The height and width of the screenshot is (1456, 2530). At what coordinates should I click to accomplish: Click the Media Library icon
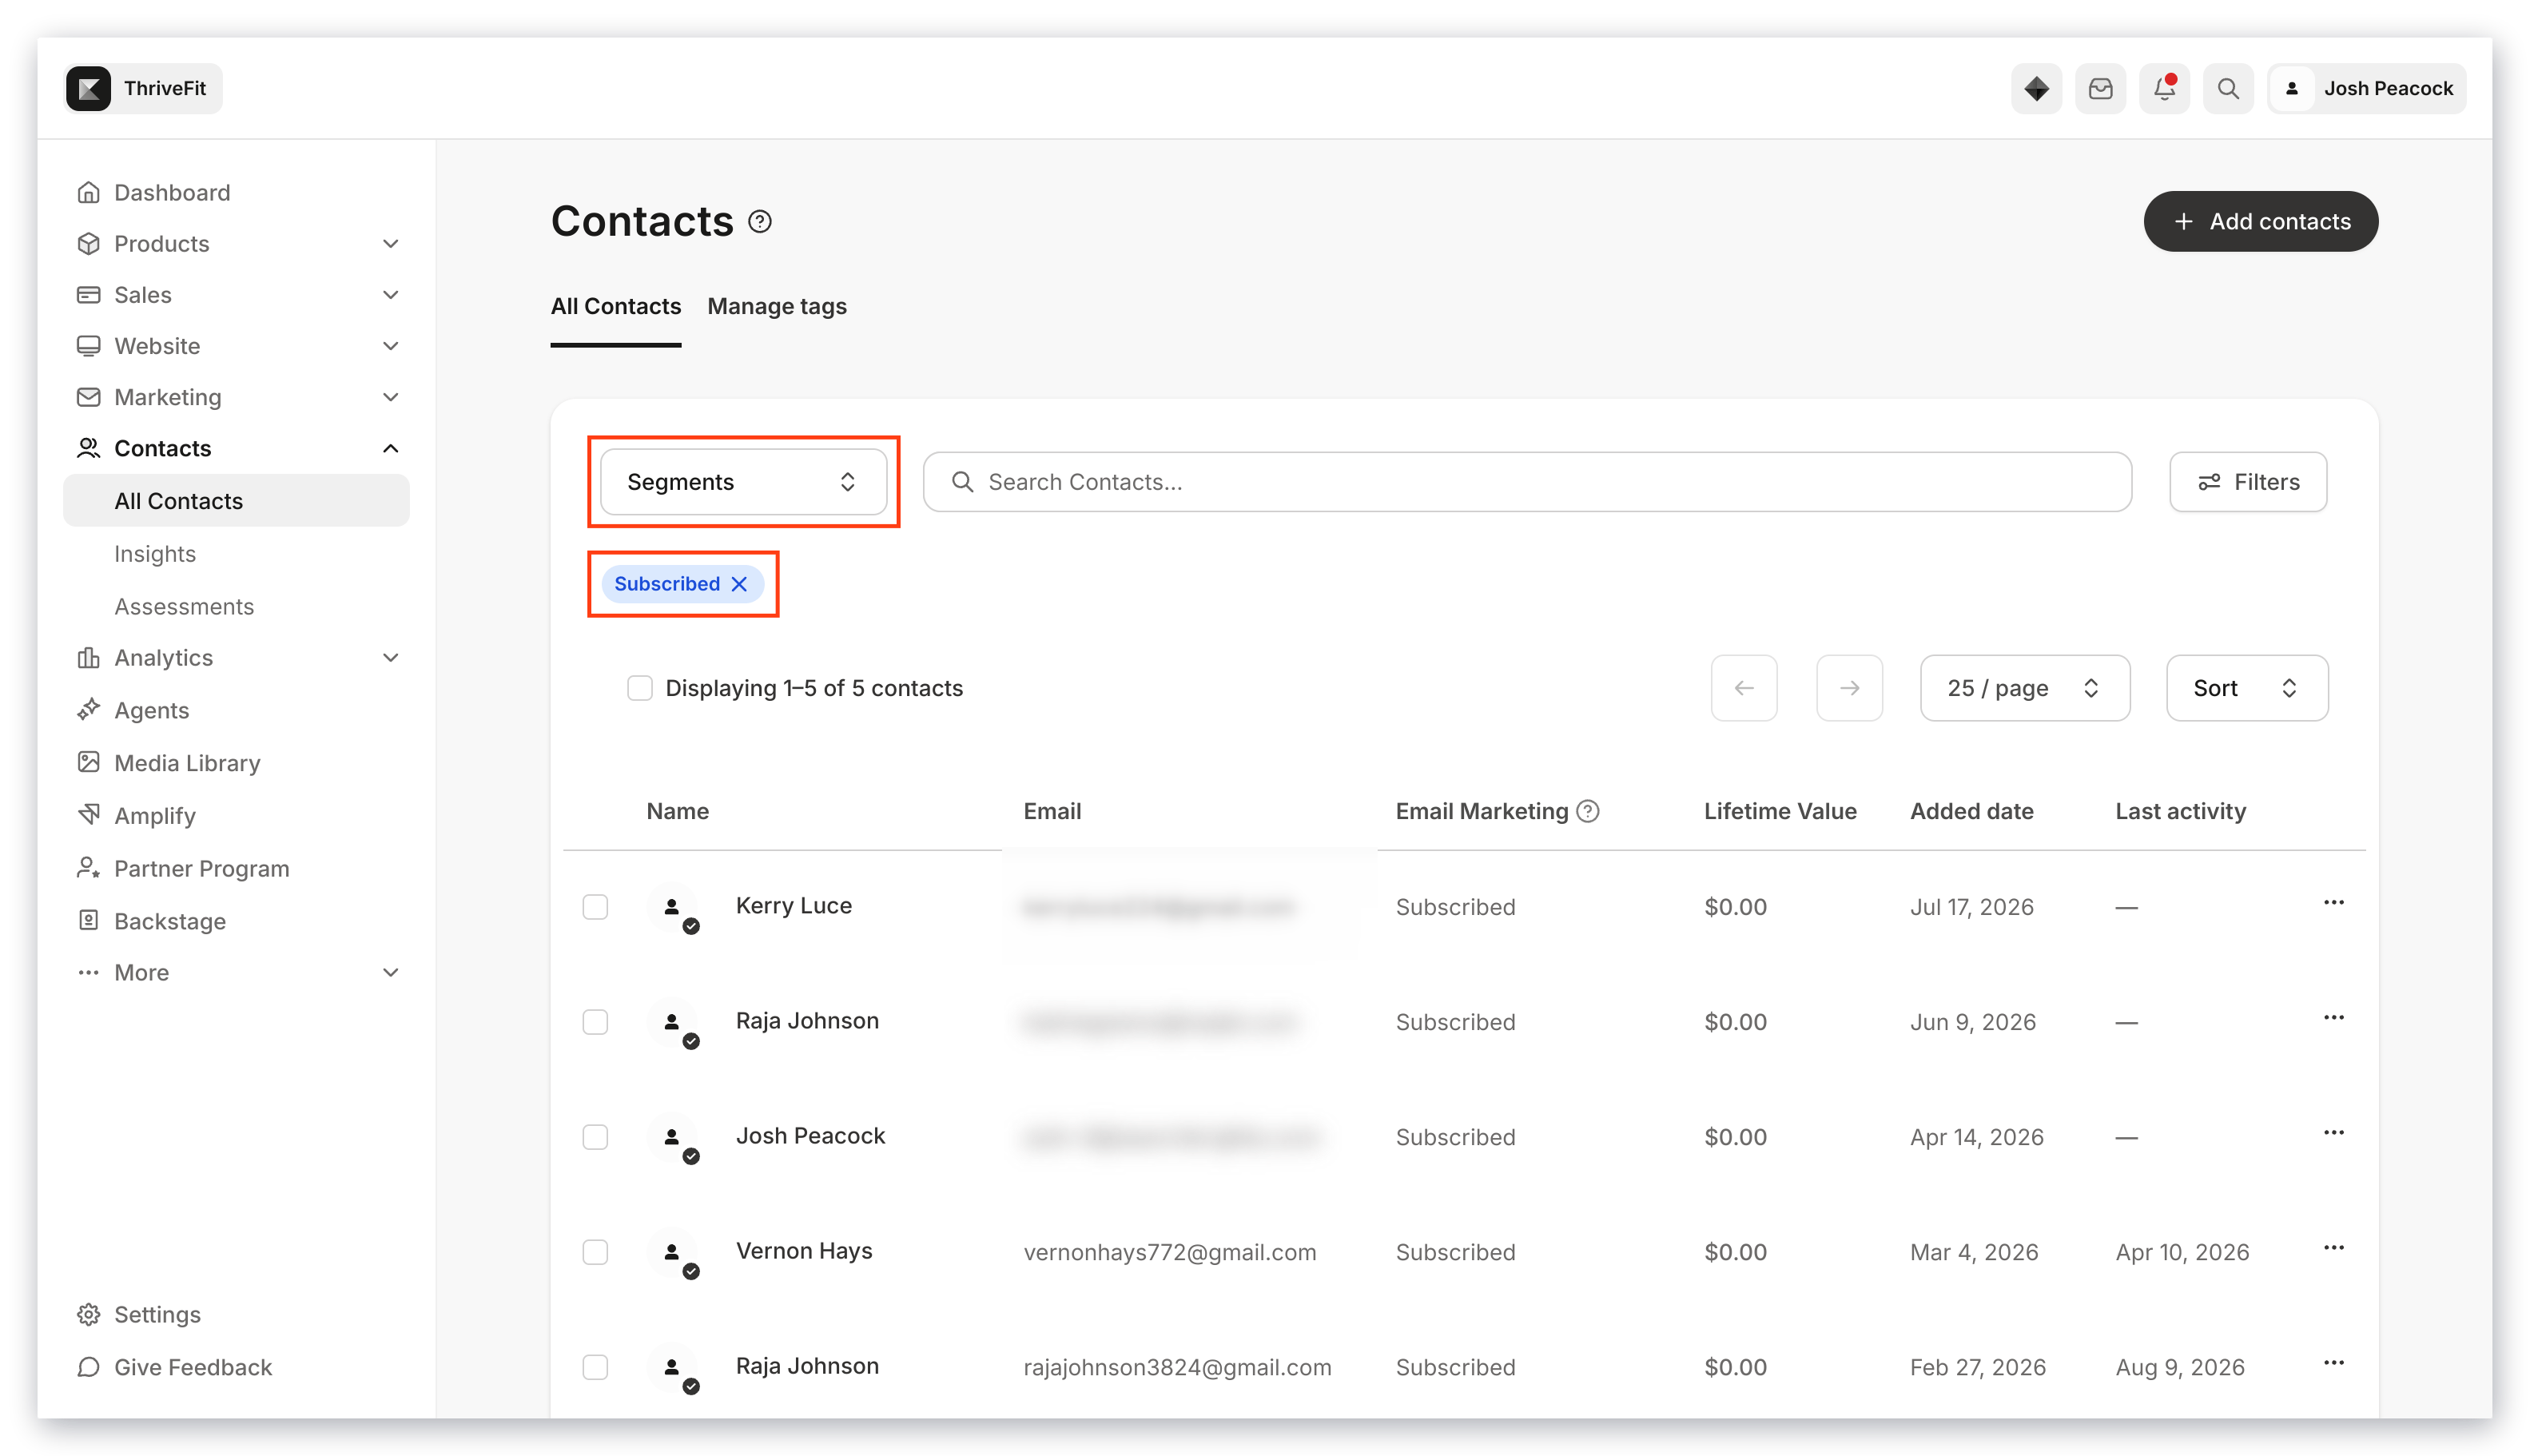pos(88,763)
